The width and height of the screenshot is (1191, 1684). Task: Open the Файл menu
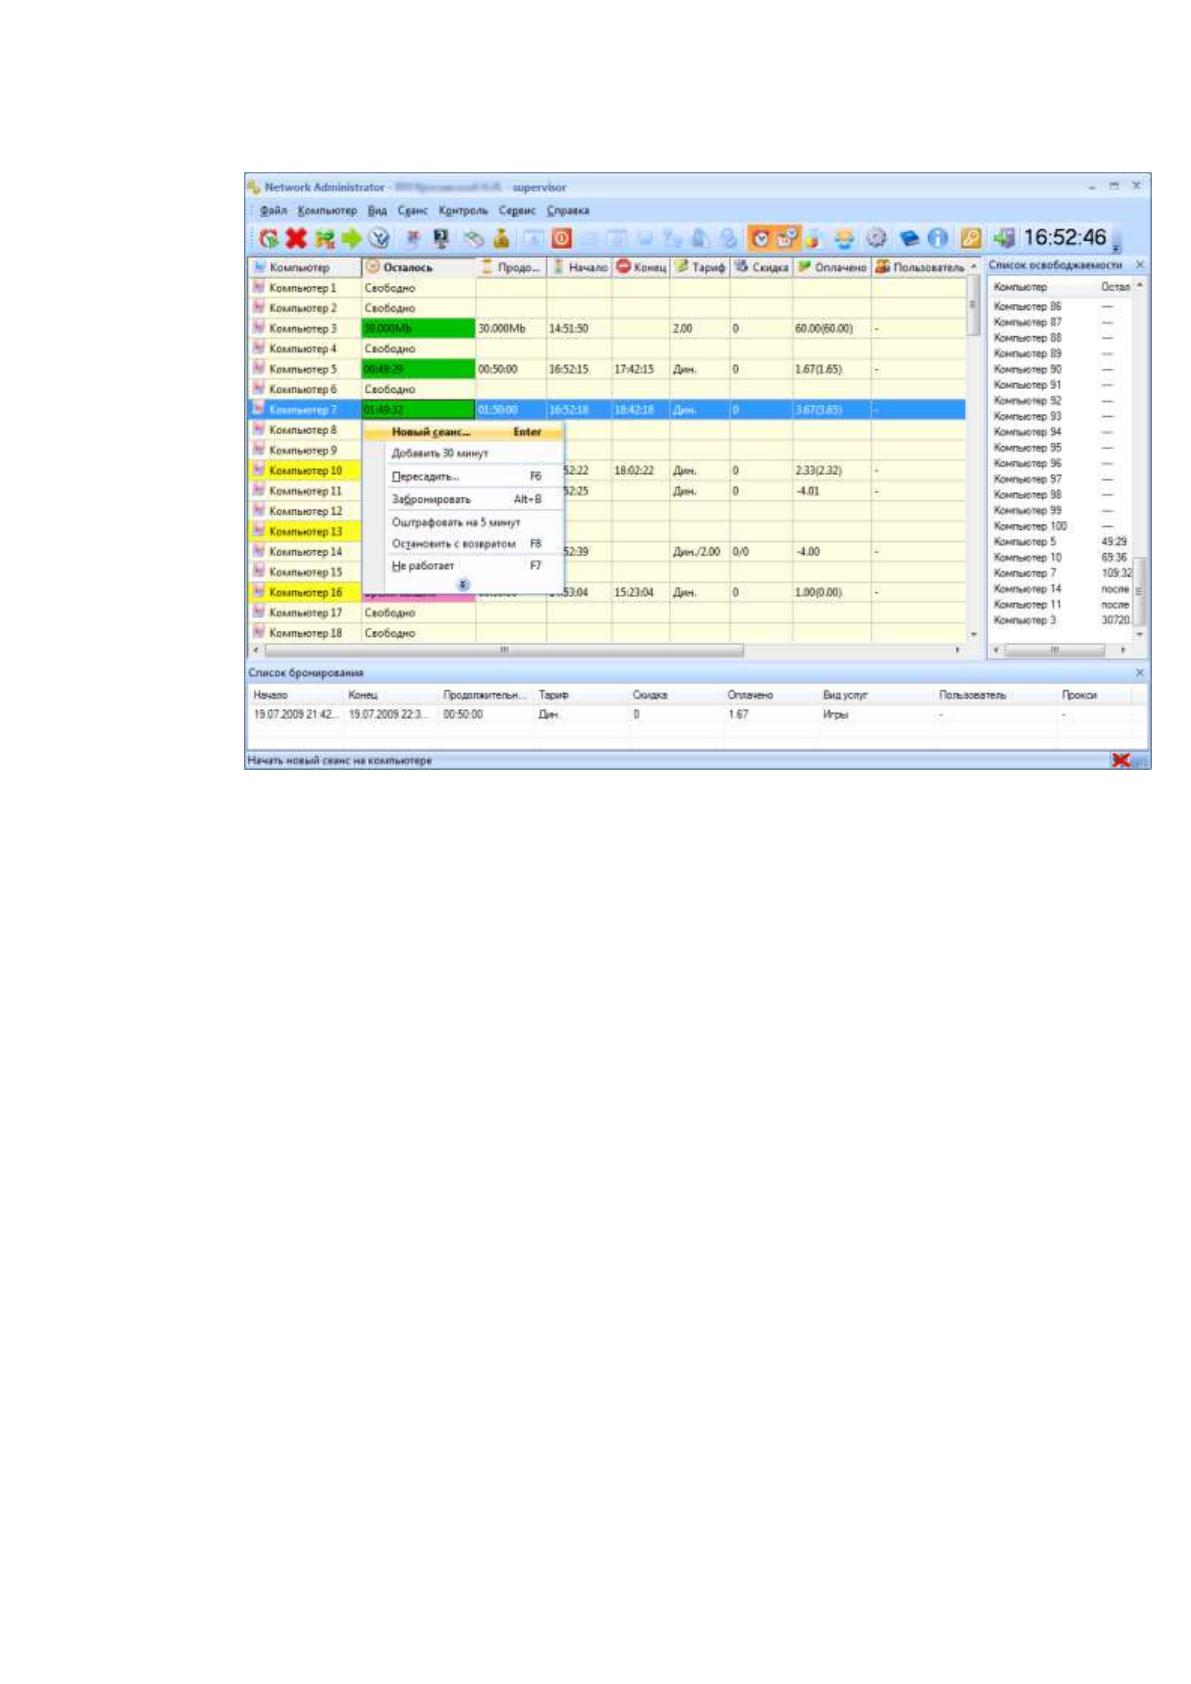(x=273, y=211)
